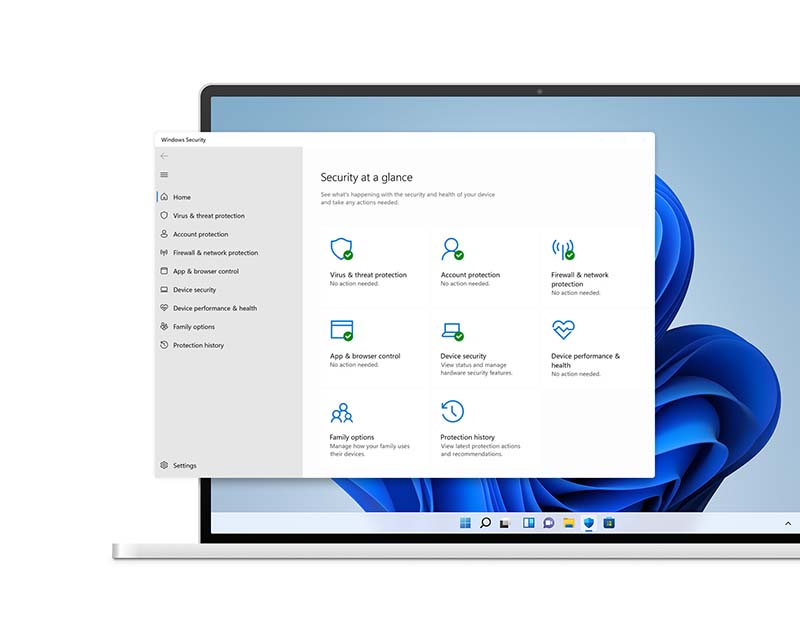This screenshot has width=800, height=634.
Task: Click the large clock icon on the Protection history card
Action: coord(453,411)
